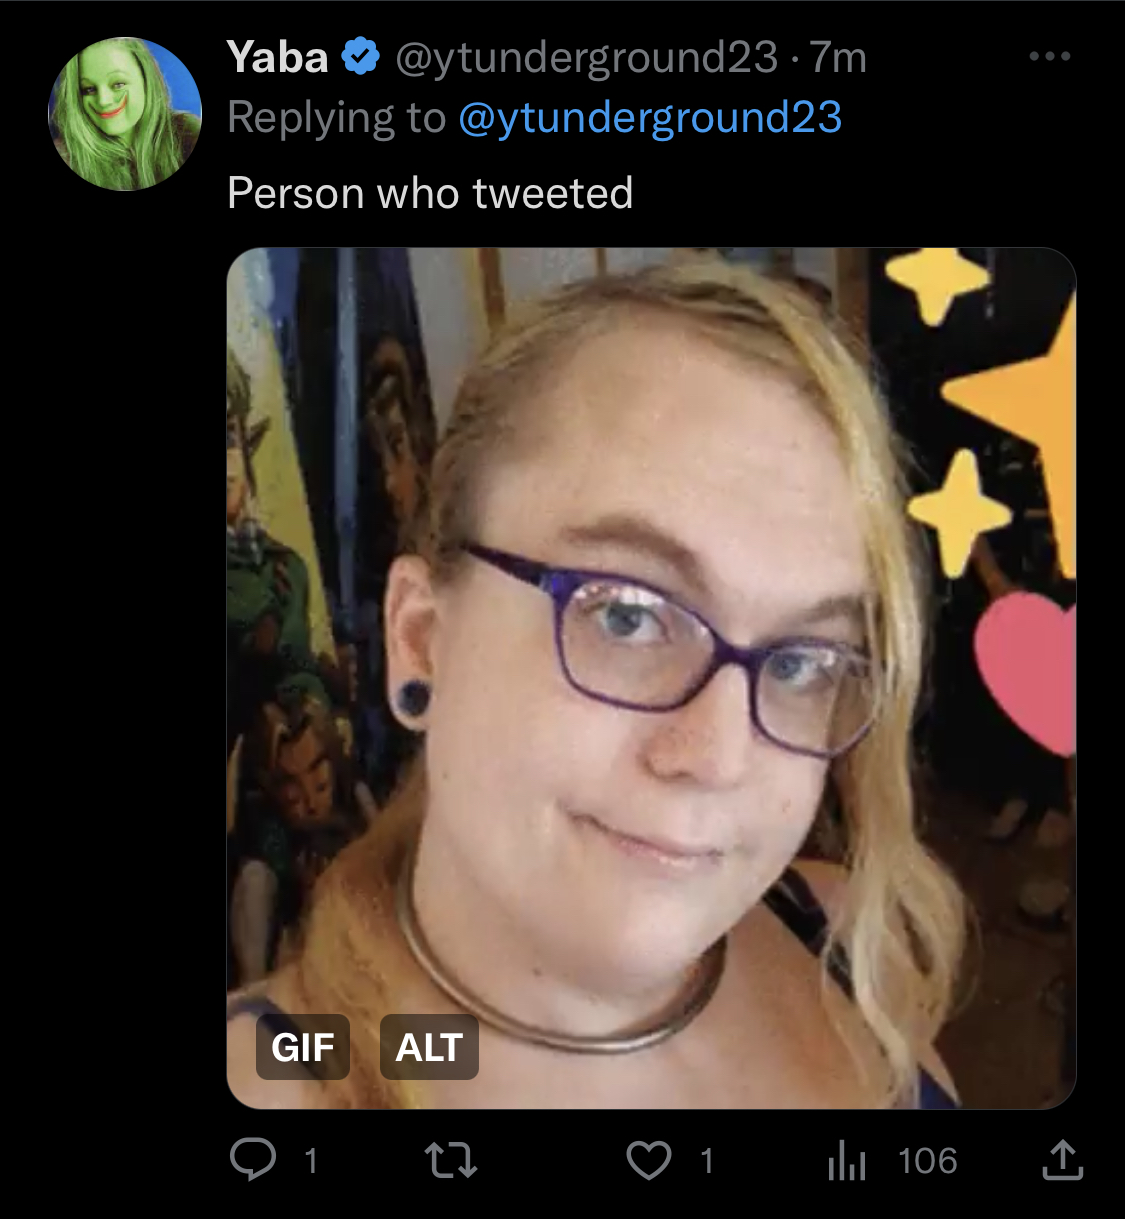1125x1219 pixels.
Task: Click the 'Replying to' label text
Action: pyautogui.click(x=336, y=118)
